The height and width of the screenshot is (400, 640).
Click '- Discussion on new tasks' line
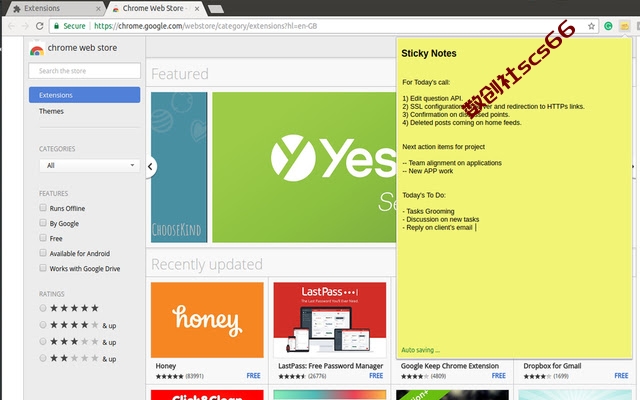(440, 220)
